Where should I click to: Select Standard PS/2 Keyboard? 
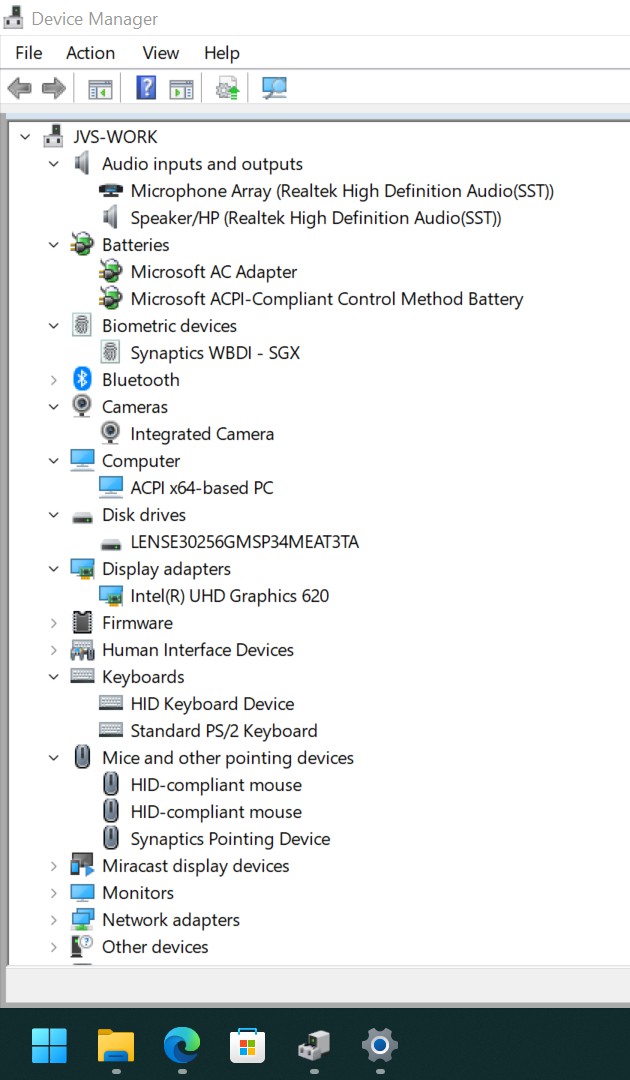224,731
